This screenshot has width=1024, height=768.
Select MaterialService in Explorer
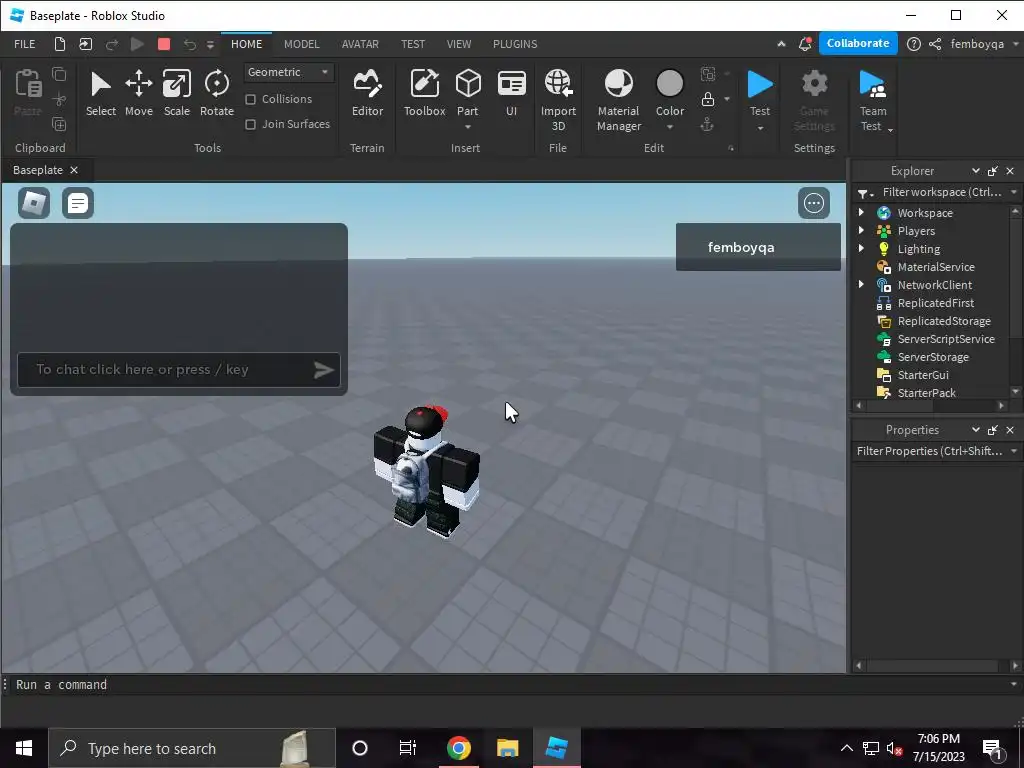click(936, 266)
